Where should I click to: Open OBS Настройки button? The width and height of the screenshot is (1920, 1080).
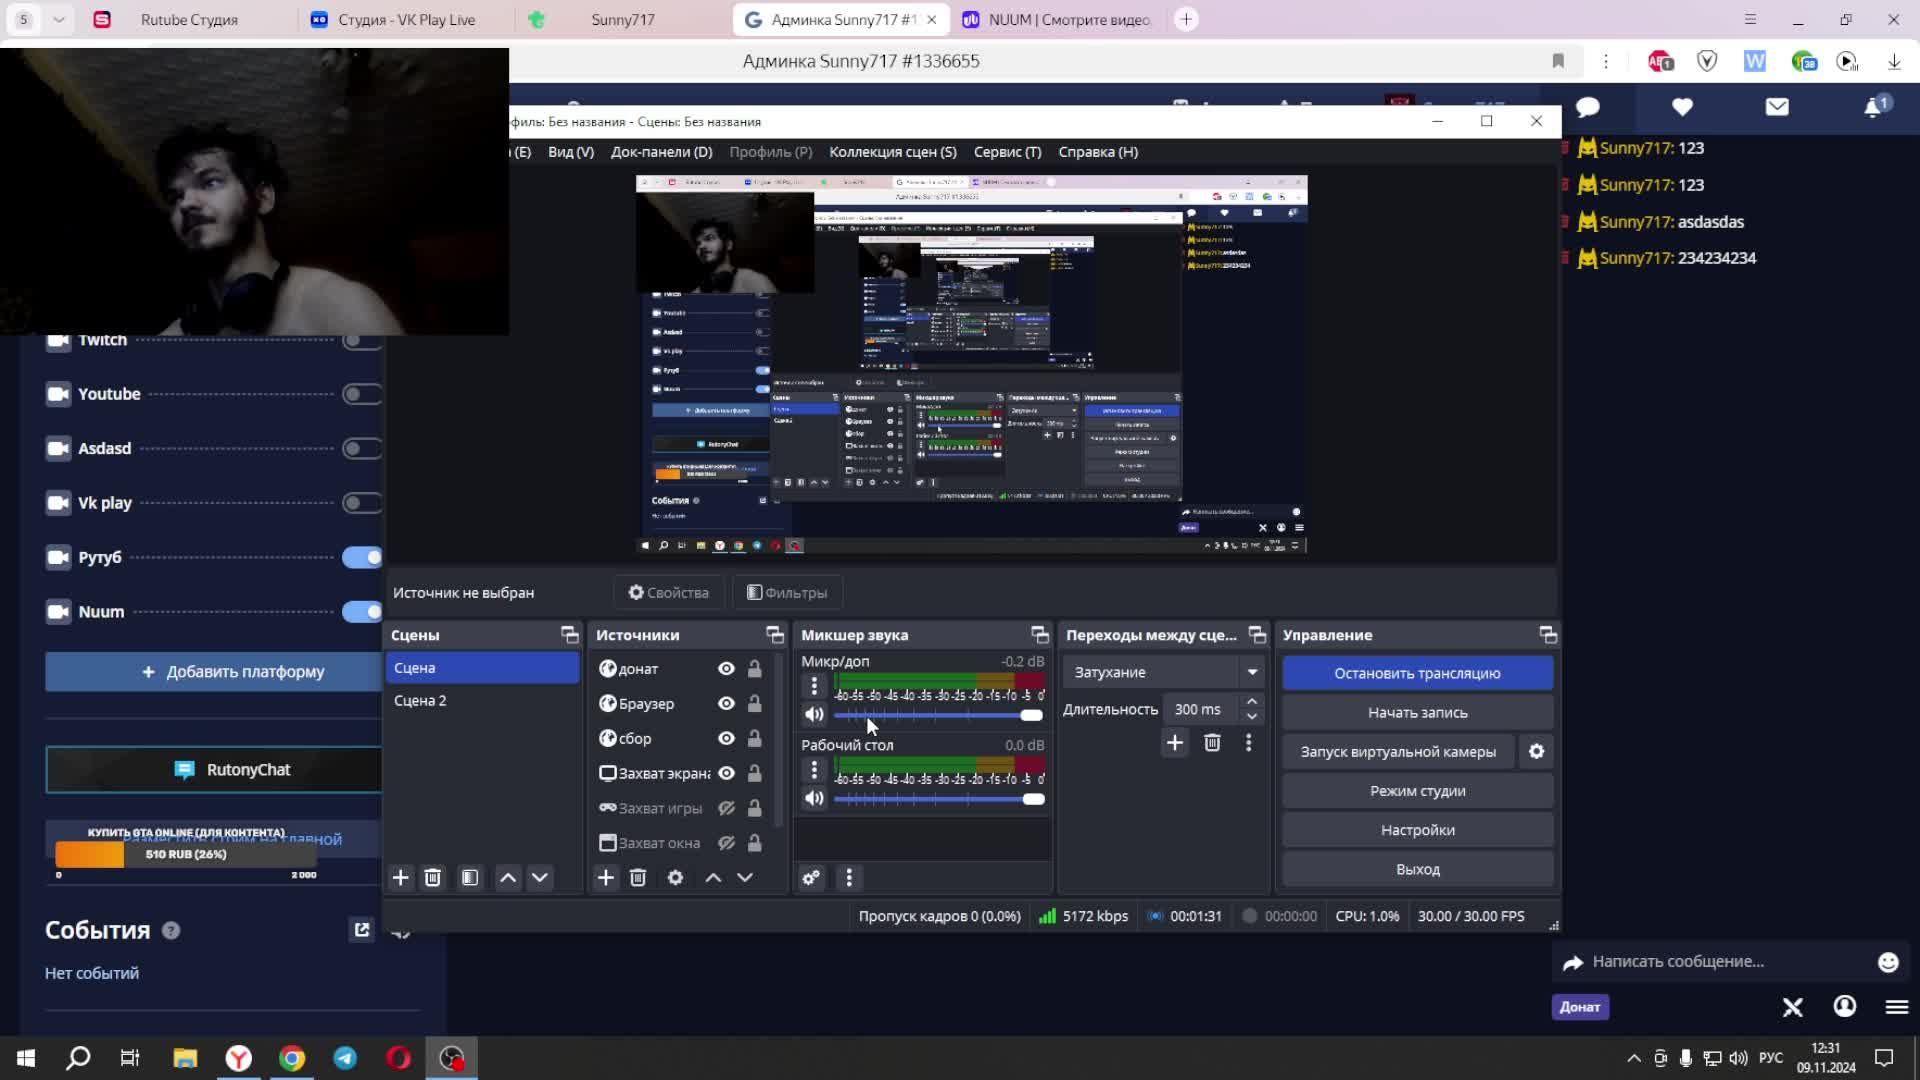coord(1417,830)
